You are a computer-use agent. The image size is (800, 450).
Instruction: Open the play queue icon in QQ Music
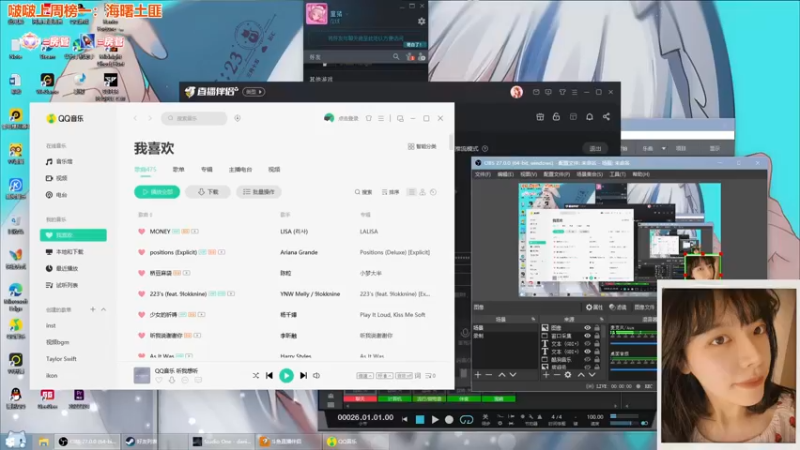[430, 376]
